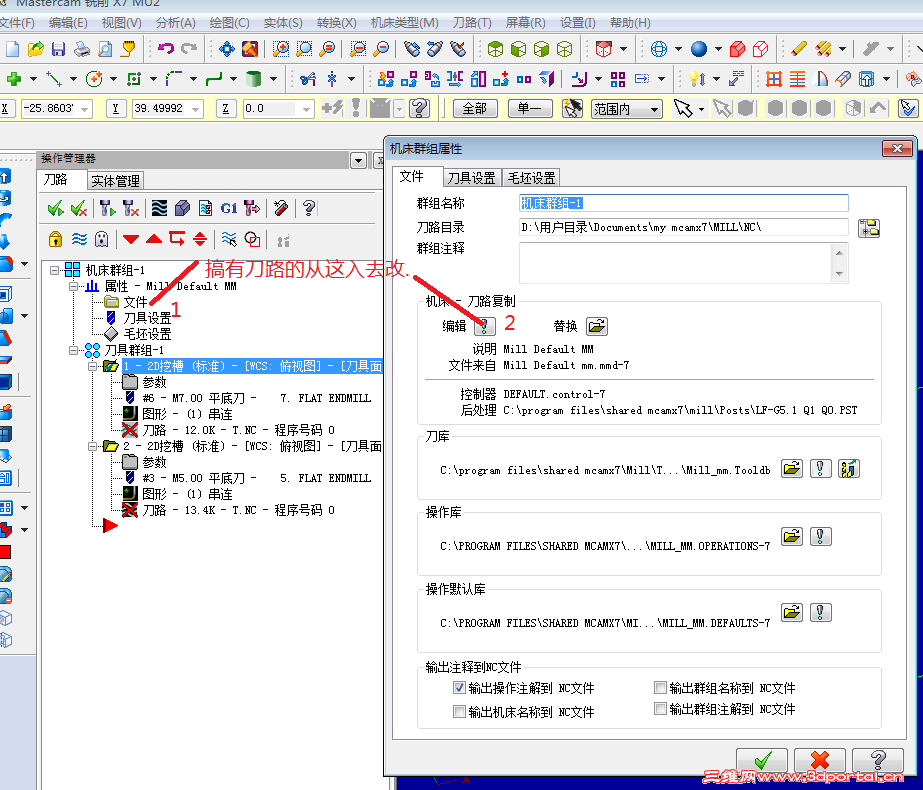Image resolution: width=923 pixels, height=790 pixels.
Task: Click the 刀路目录 path field
Action: [683, 227]
